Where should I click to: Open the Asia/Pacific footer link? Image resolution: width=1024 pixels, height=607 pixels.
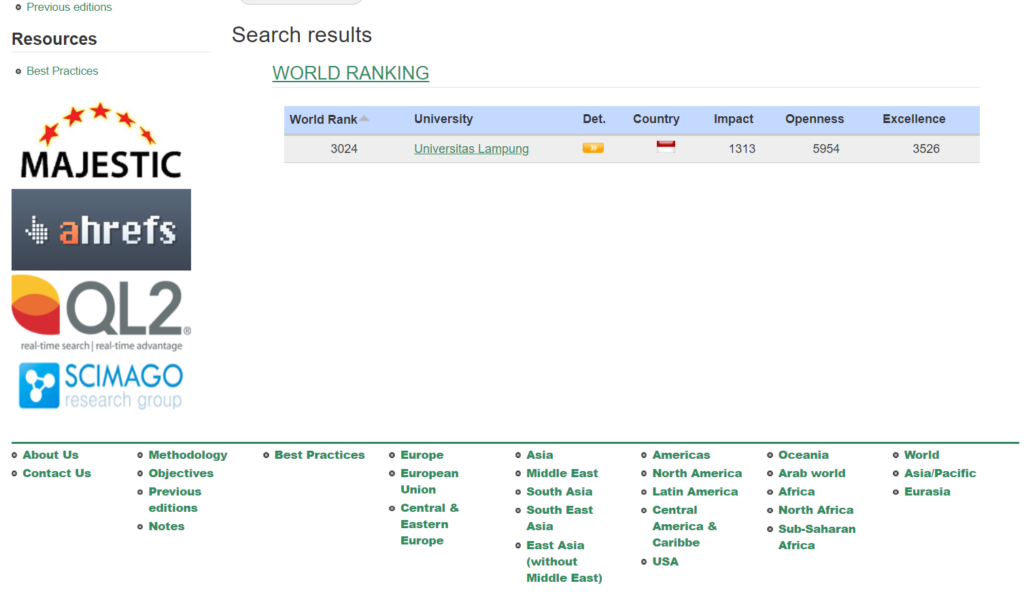point(940,473)
